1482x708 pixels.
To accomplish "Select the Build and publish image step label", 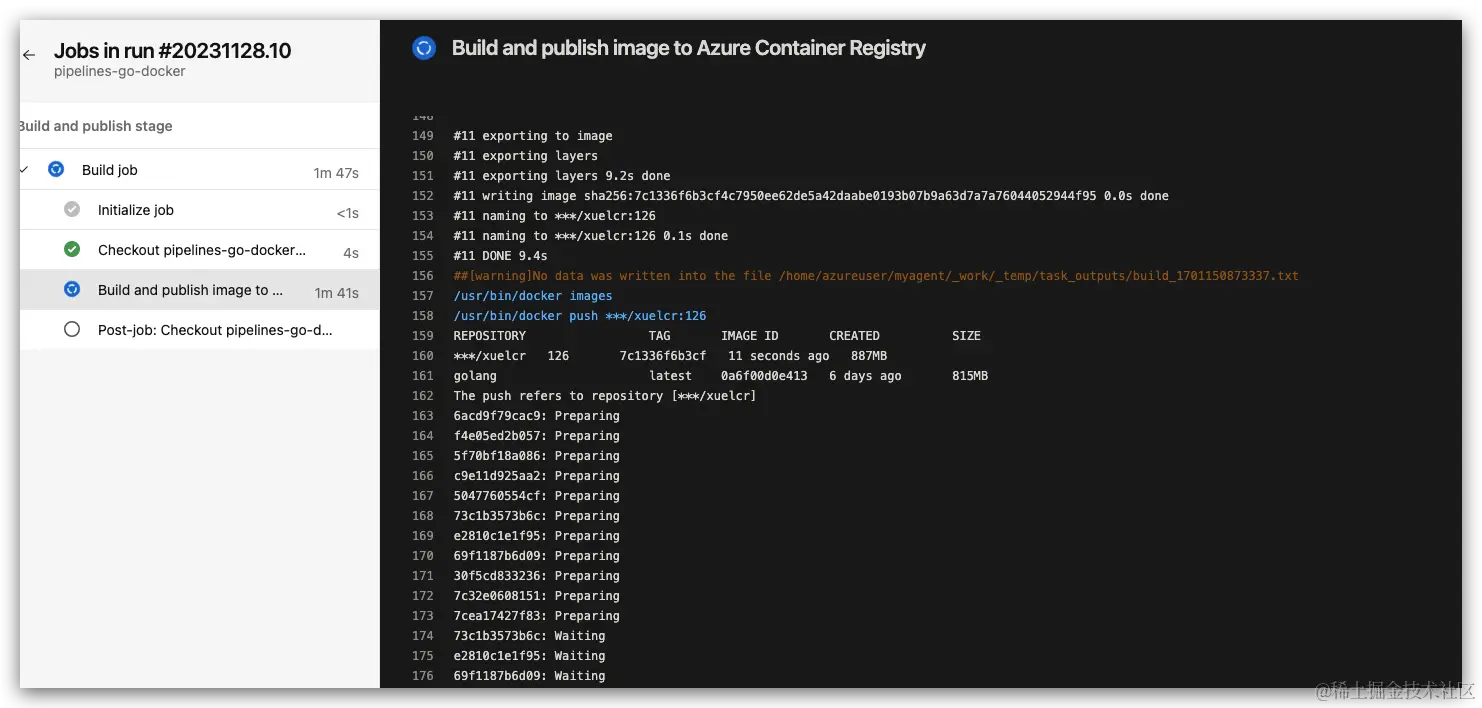I will pos(190,290).
